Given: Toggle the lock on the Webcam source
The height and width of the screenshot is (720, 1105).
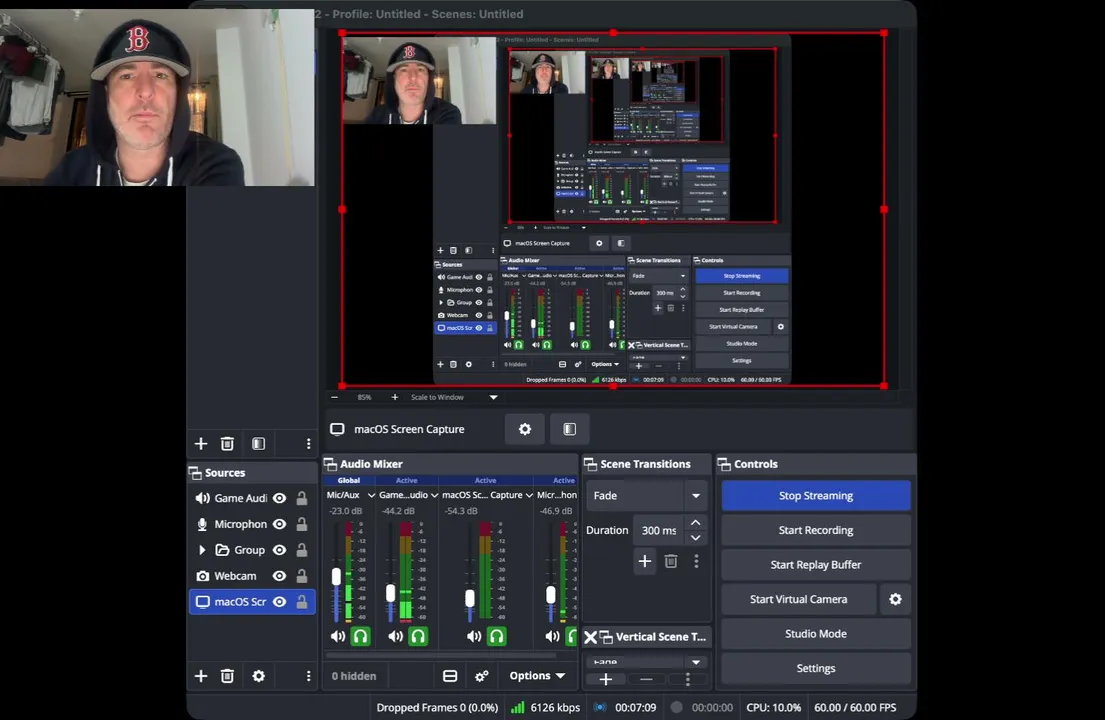Looking at the screenshot, I should [302, 576].
